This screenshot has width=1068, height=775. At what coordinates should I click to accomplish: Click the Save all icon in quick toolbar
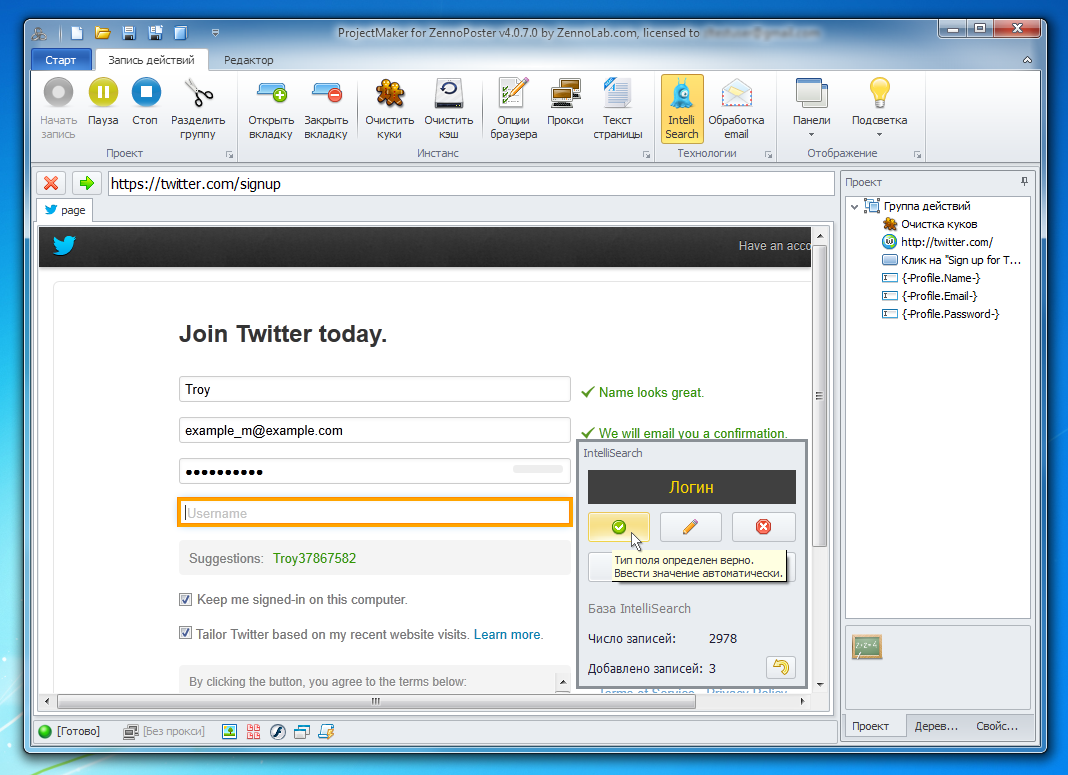click(x=155, y=33)
